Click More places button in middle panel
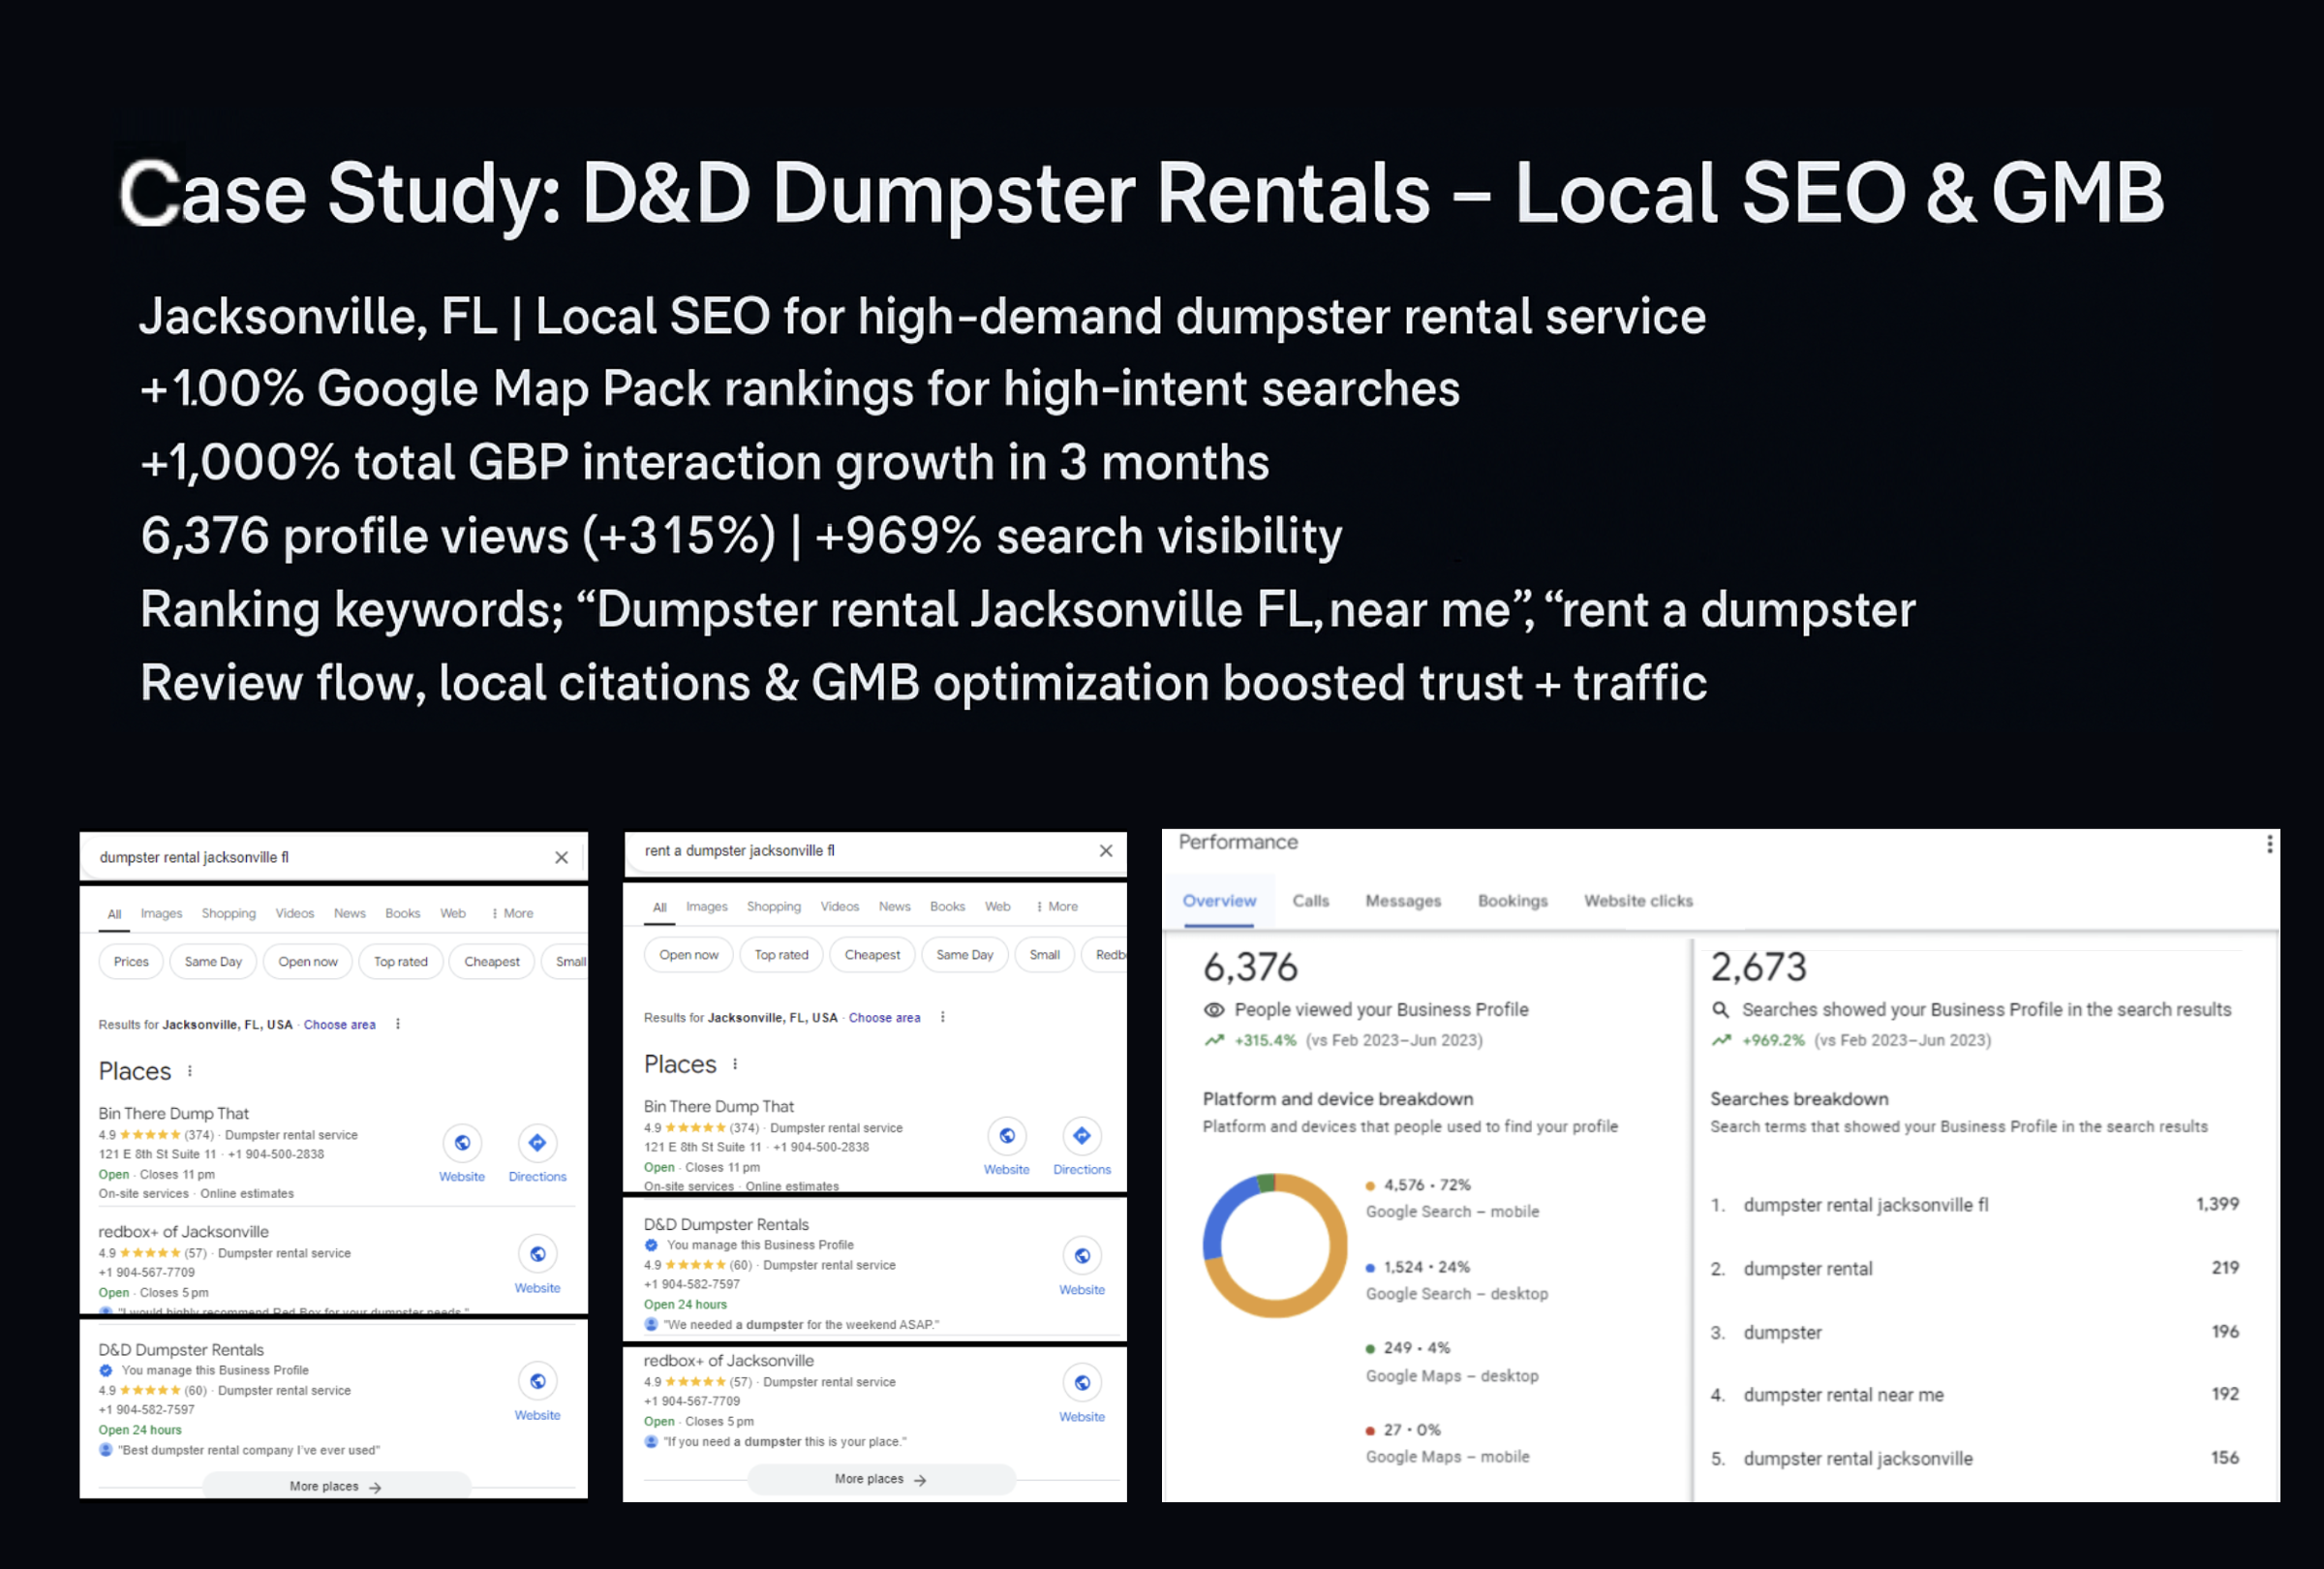Viewport: 2324px width, 1569px height. tap(881, 1479)
